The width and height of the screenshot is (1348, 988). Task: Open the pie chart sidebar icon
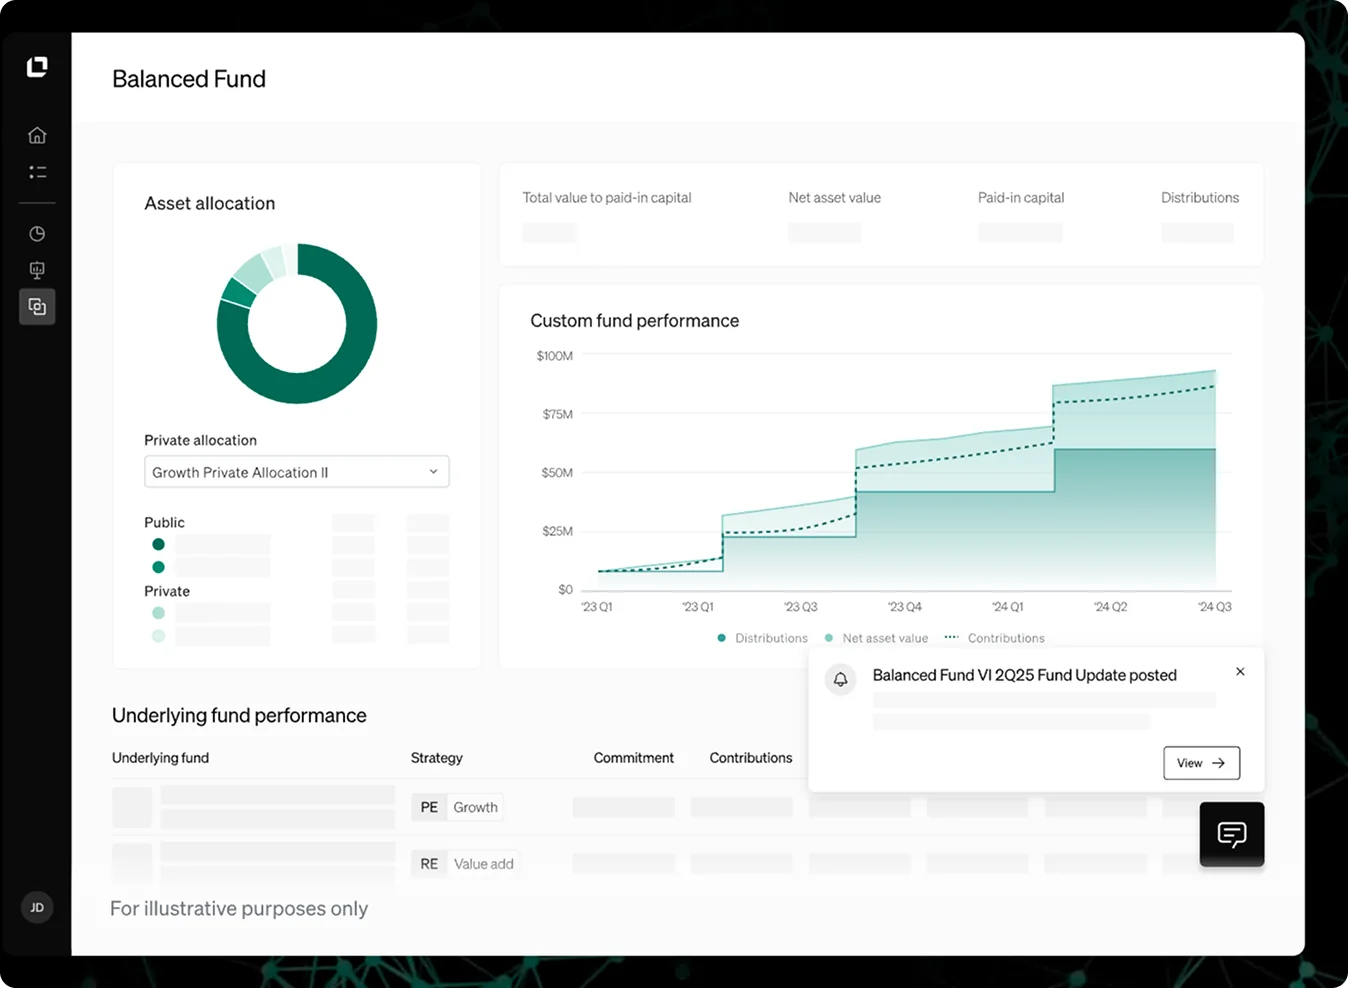(37, 234)
